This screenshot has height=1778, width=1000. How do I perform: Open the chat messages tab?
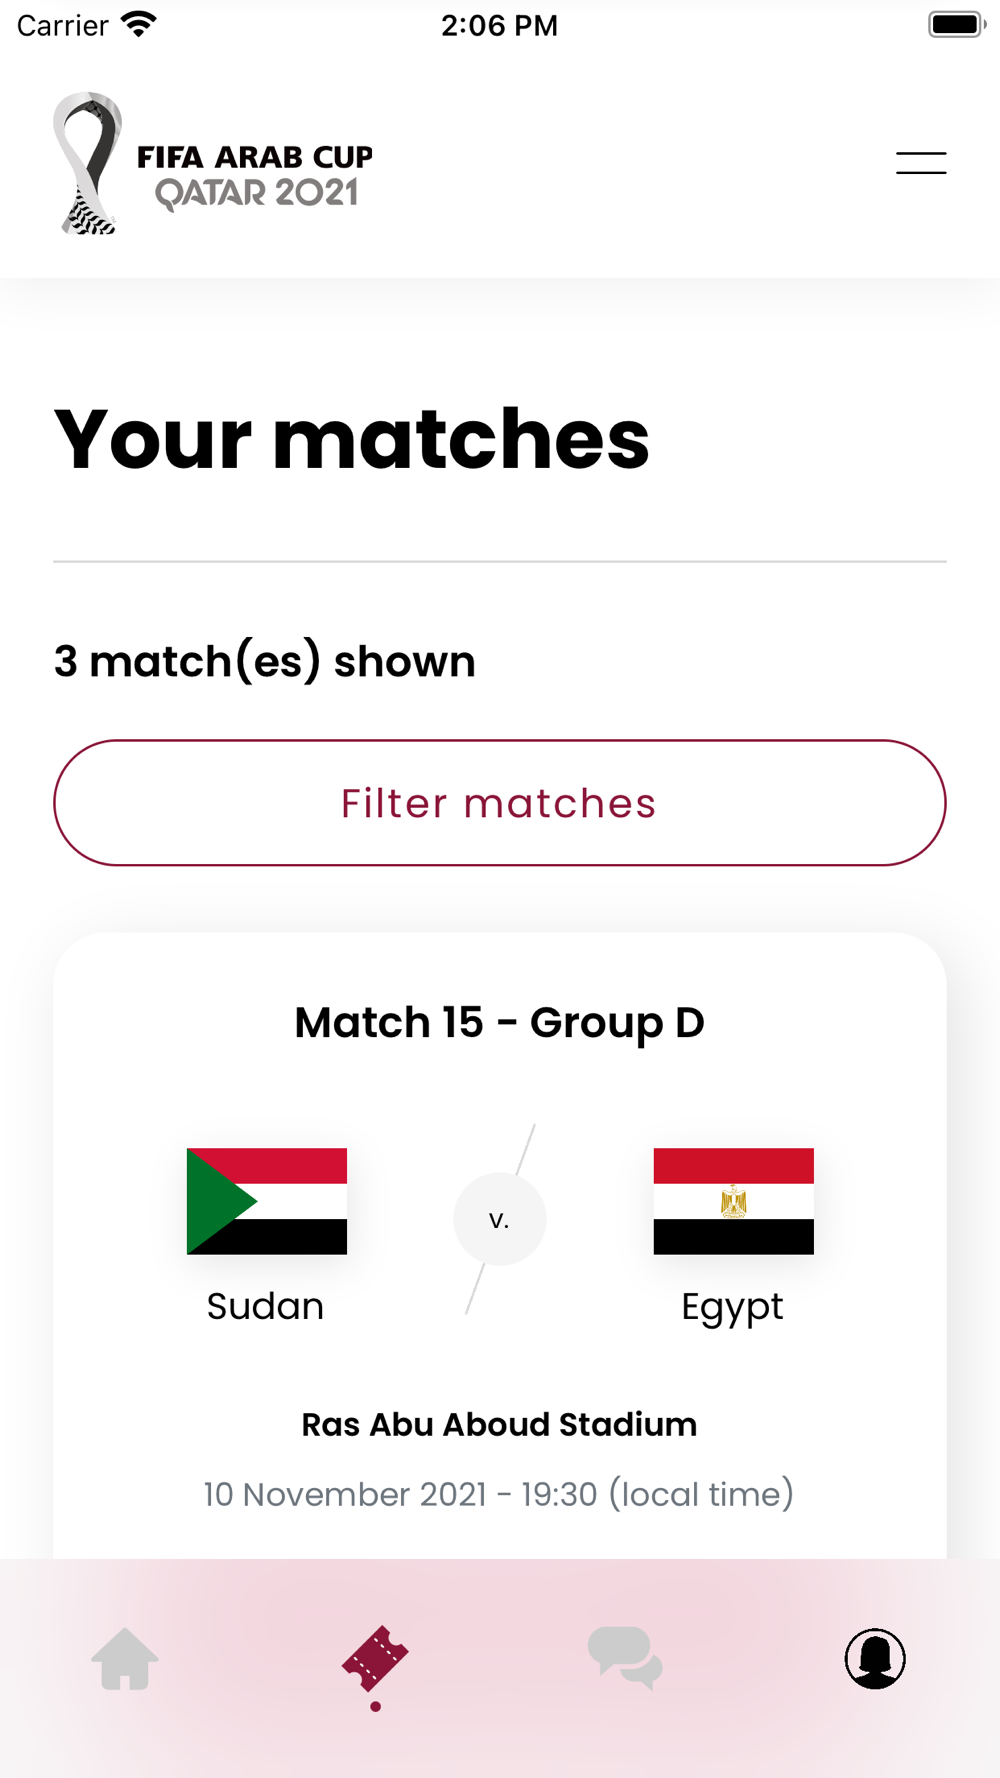[625, 1659]
